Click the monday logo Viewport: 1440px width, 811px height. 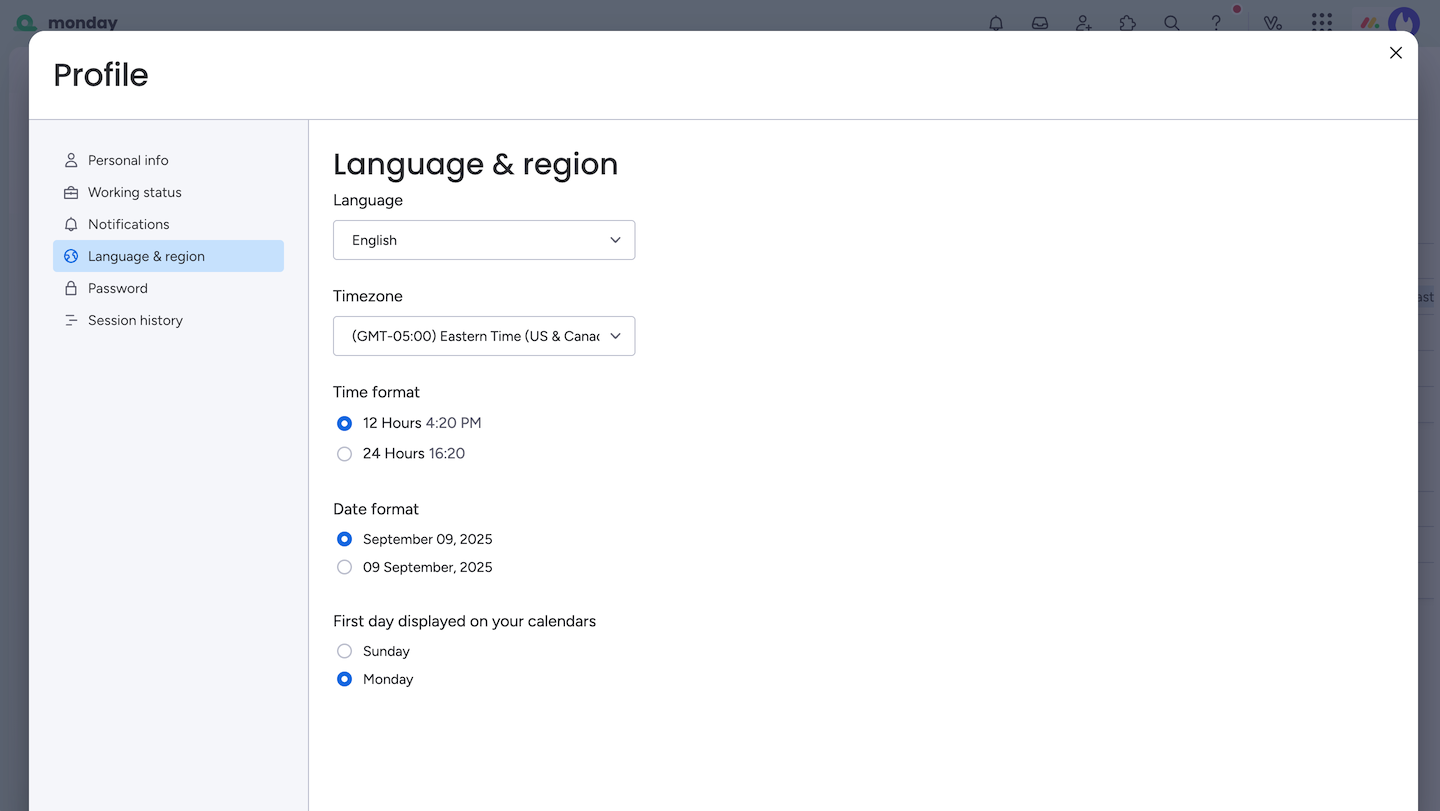tap(66, 23)
